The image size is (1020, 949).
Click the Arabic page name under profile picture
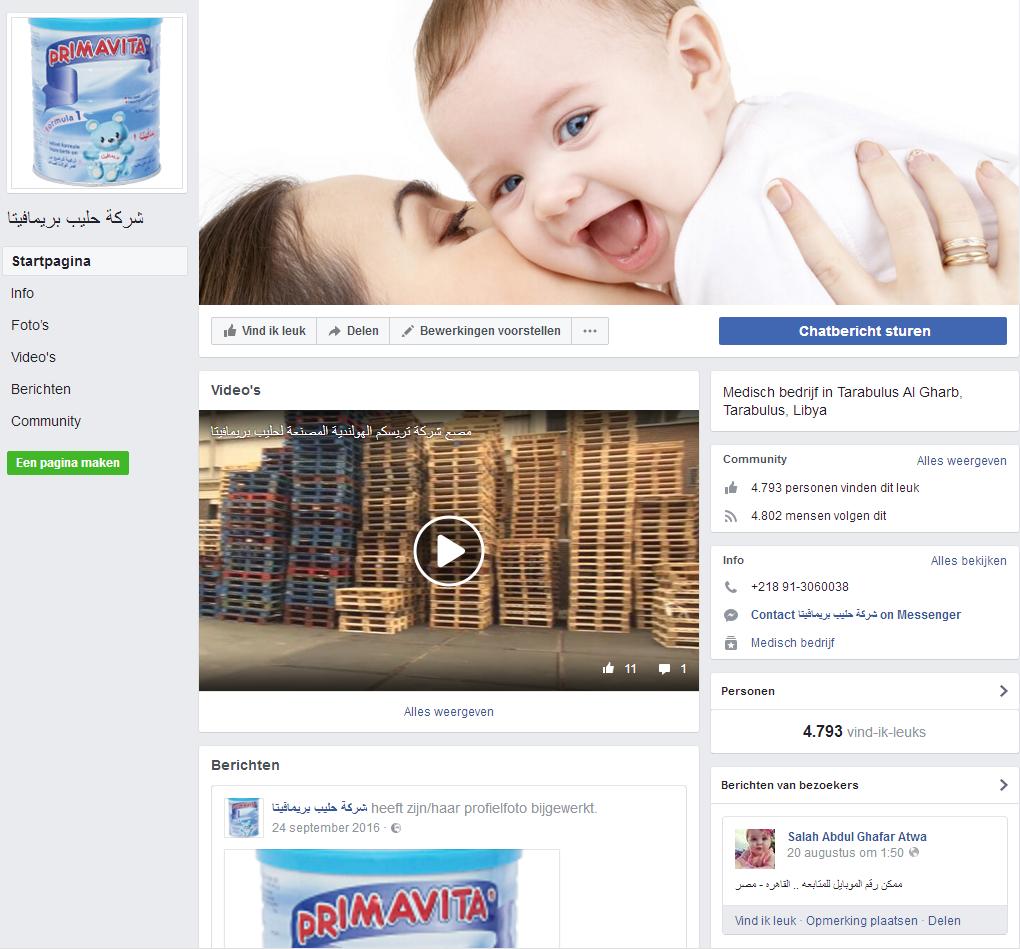pos(75,218)
